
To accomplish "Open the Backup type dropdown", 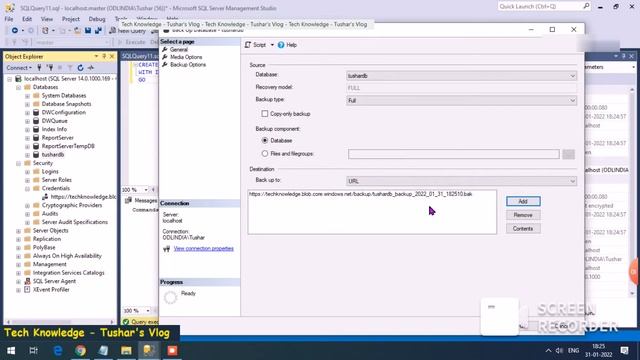I will pyautogui.click(x=461, y=100).
